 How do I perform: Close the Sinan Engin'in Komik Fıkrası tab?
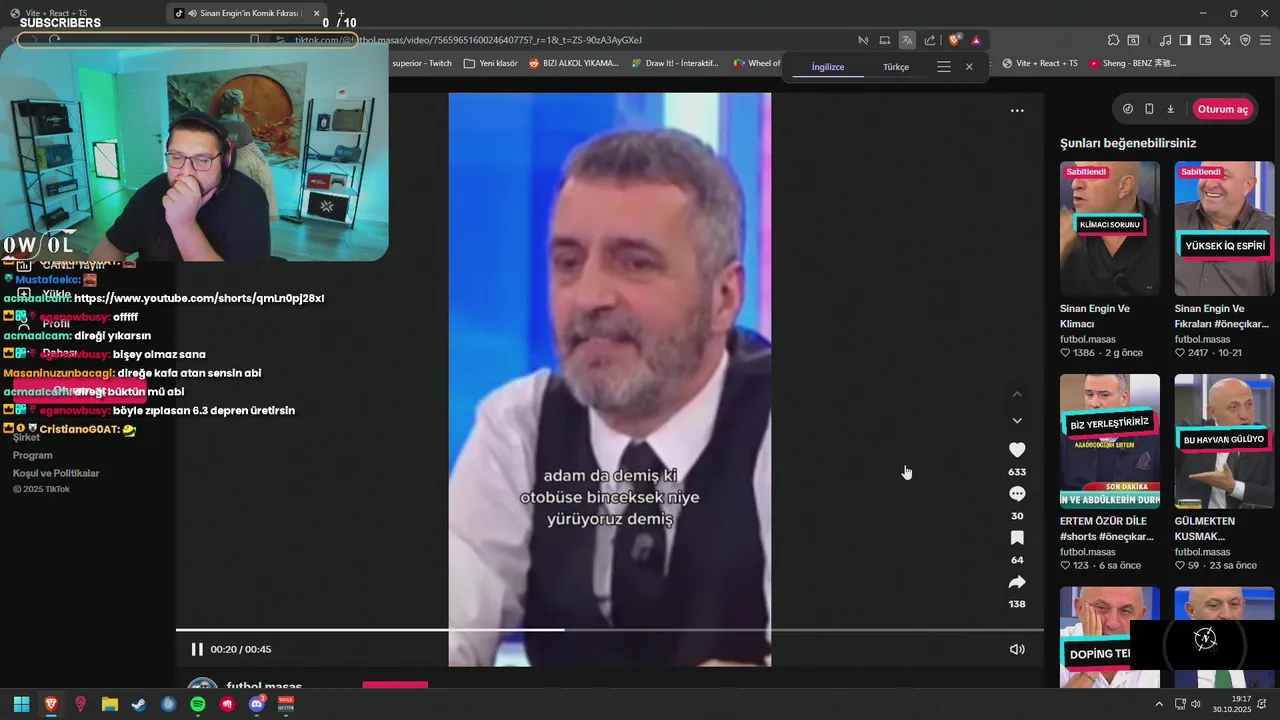click(317, 14)
